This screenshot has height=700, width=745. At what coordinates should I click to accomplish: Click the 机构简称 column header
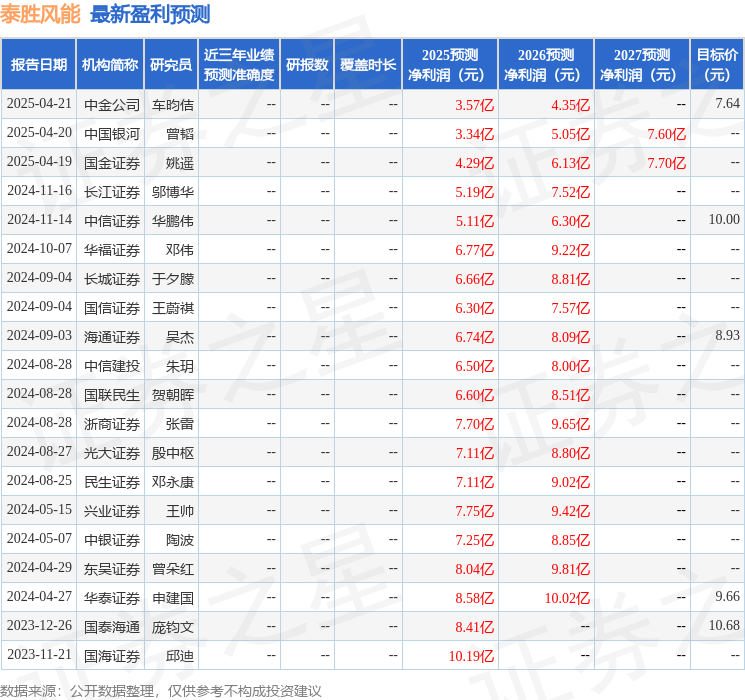pos(110,65)
